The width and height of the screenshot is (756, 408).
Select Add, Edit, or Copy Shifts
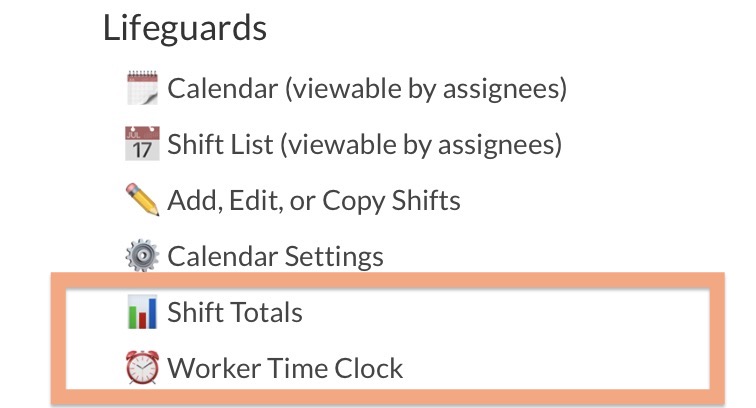[x=314, y=200]
